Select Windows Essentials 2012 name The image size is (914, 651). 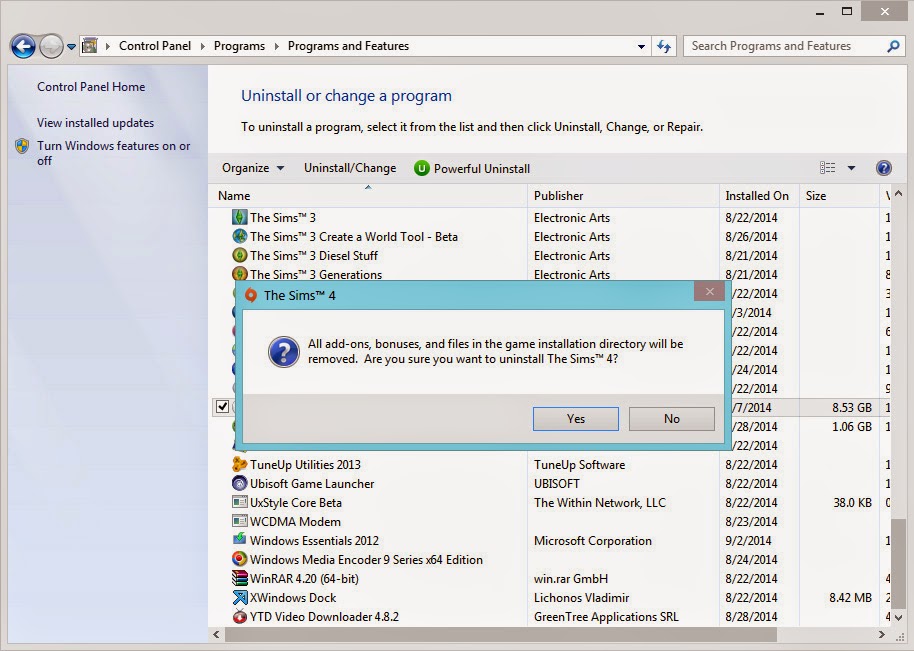tap(314, 541)
